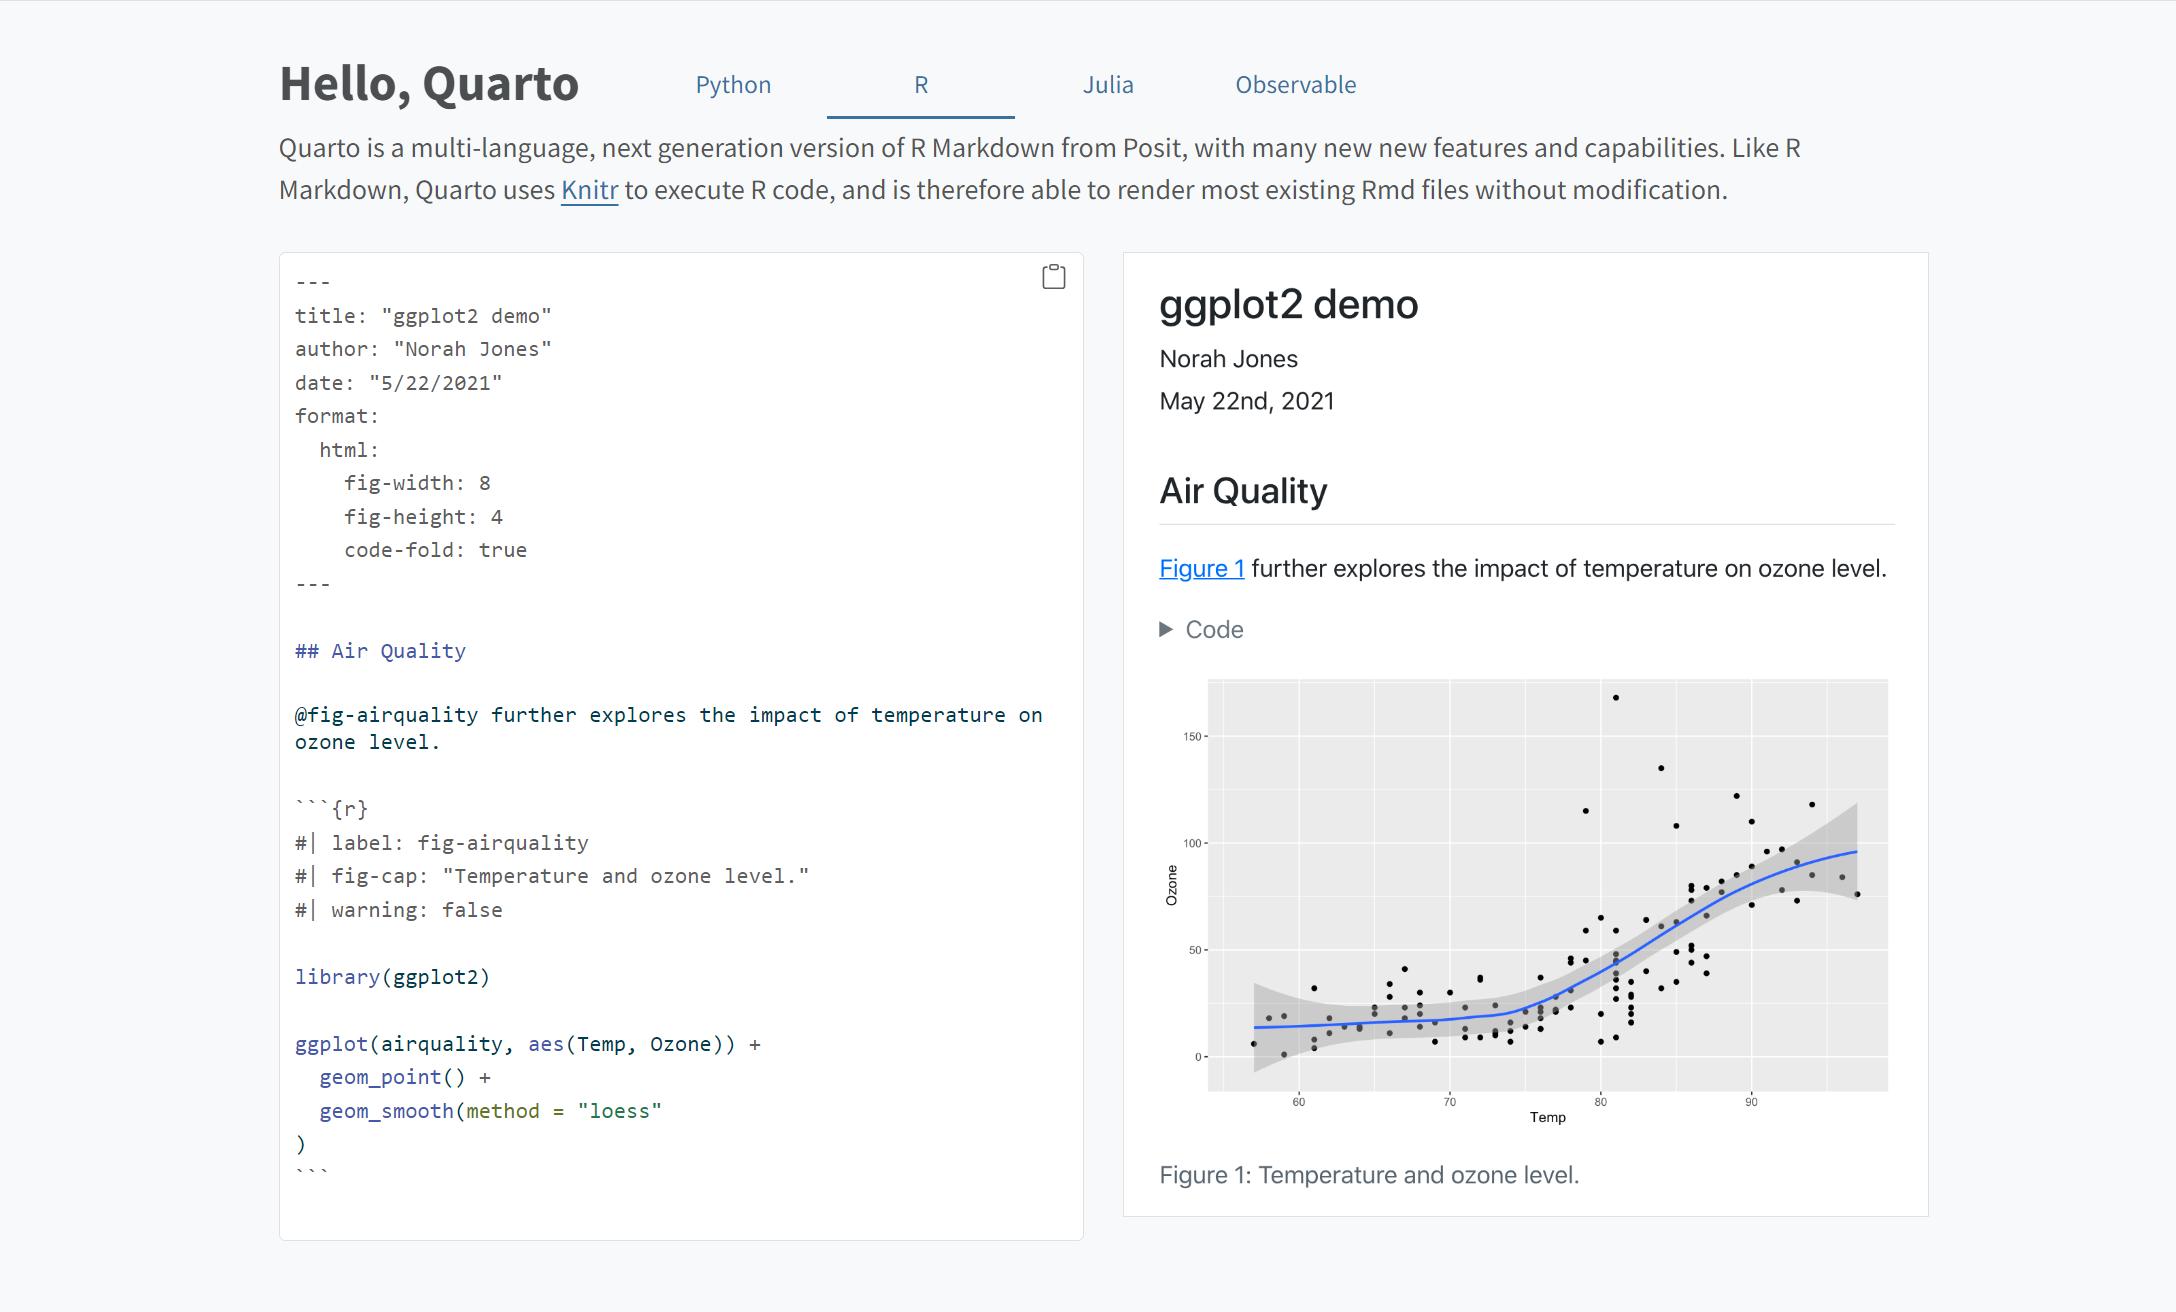Click the ggplot2 demo title
Viewport: 2176px width, 1312px height.
1288,305
